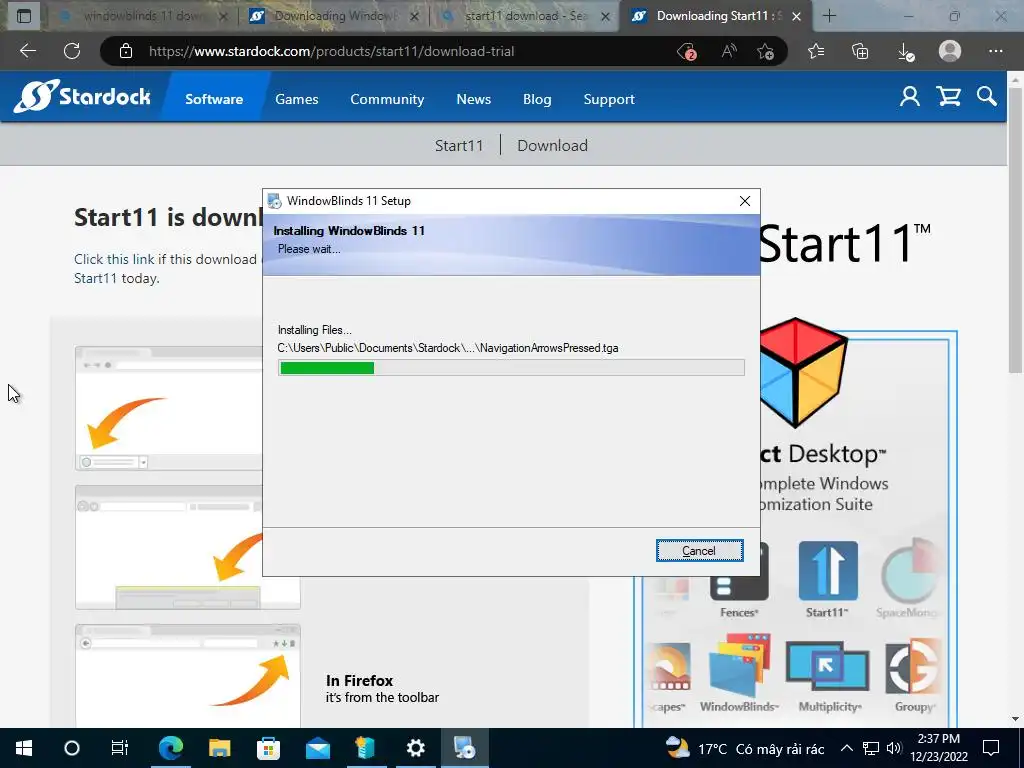
Task: Open the shopping cart
Action: pyautogui.click(x=948, y=97)
